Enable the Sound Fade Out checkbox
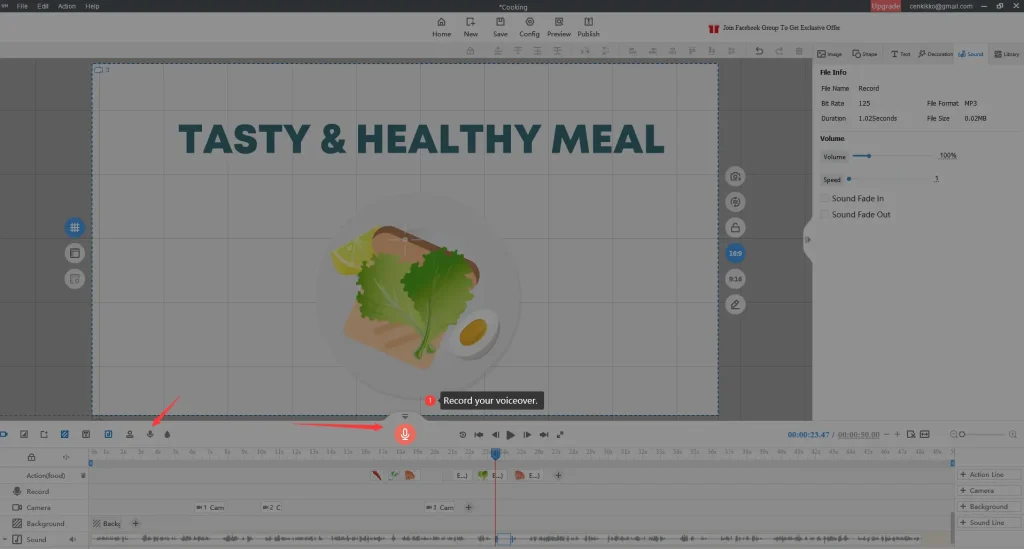 click(824, 215)
